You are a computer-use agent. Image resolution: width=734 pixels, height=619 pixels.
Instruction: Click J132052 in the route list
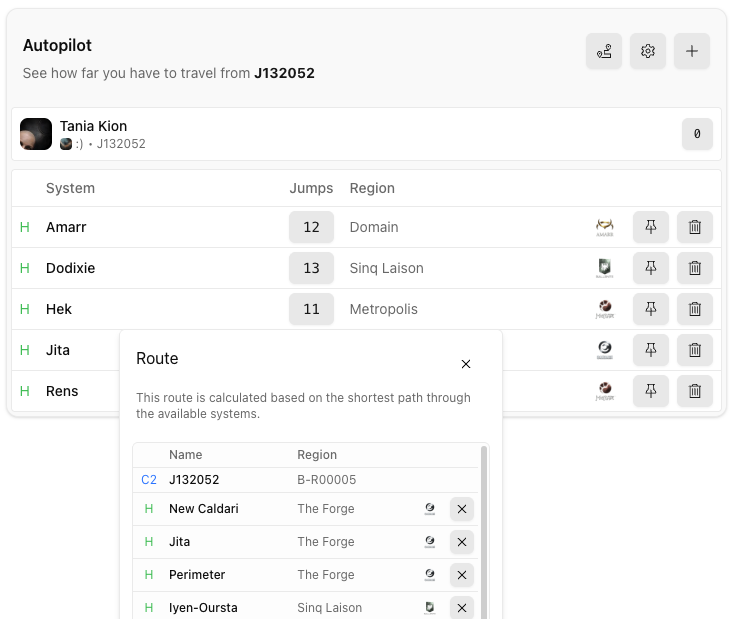tap(194, 480)
